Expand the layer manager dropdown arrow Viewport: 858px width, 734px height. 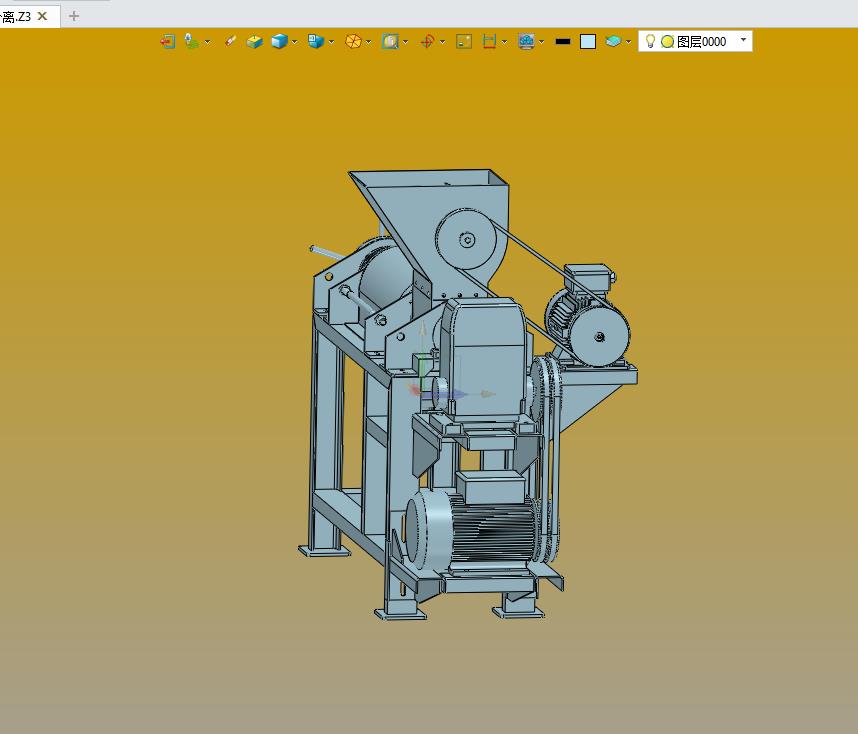coord(628,42)
